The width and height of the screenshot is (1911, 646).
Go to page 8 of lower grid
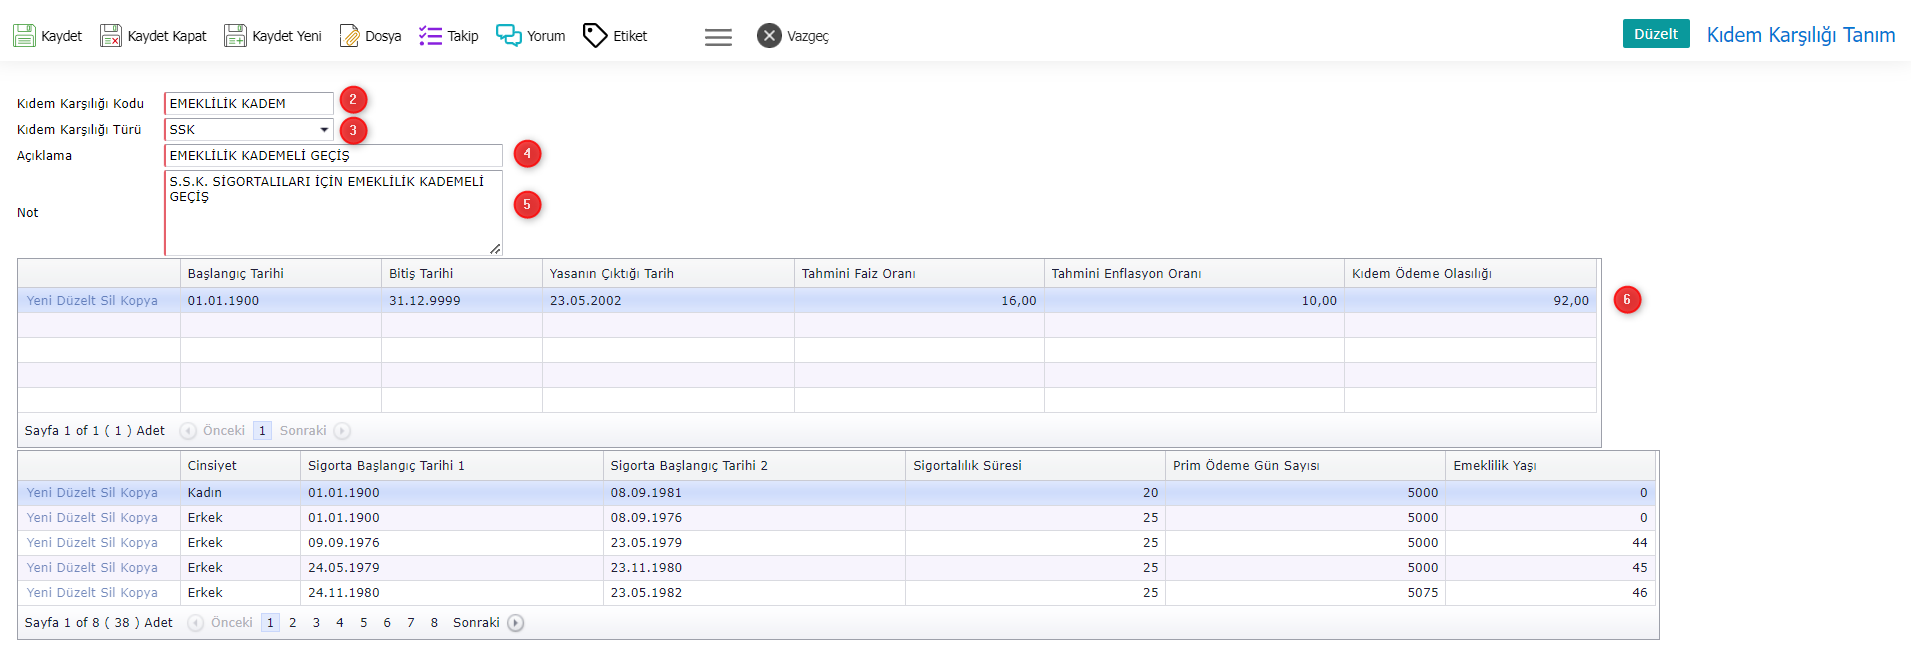click(434, 623)
